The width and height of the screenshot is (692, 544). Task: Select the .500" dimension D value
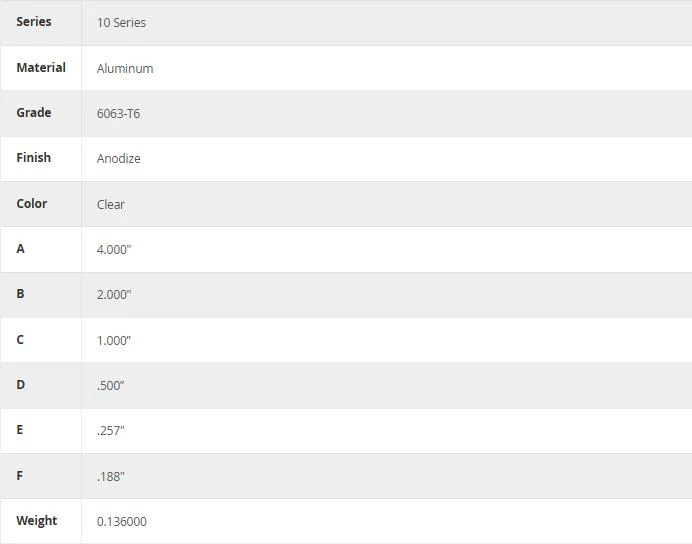110,386
